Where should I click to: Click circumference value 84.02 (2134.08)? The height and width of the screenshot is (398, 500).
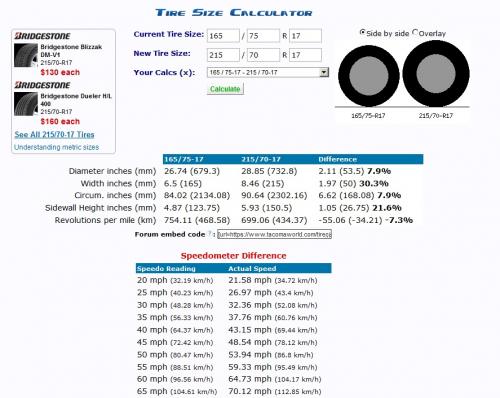(x=197, y=195)
